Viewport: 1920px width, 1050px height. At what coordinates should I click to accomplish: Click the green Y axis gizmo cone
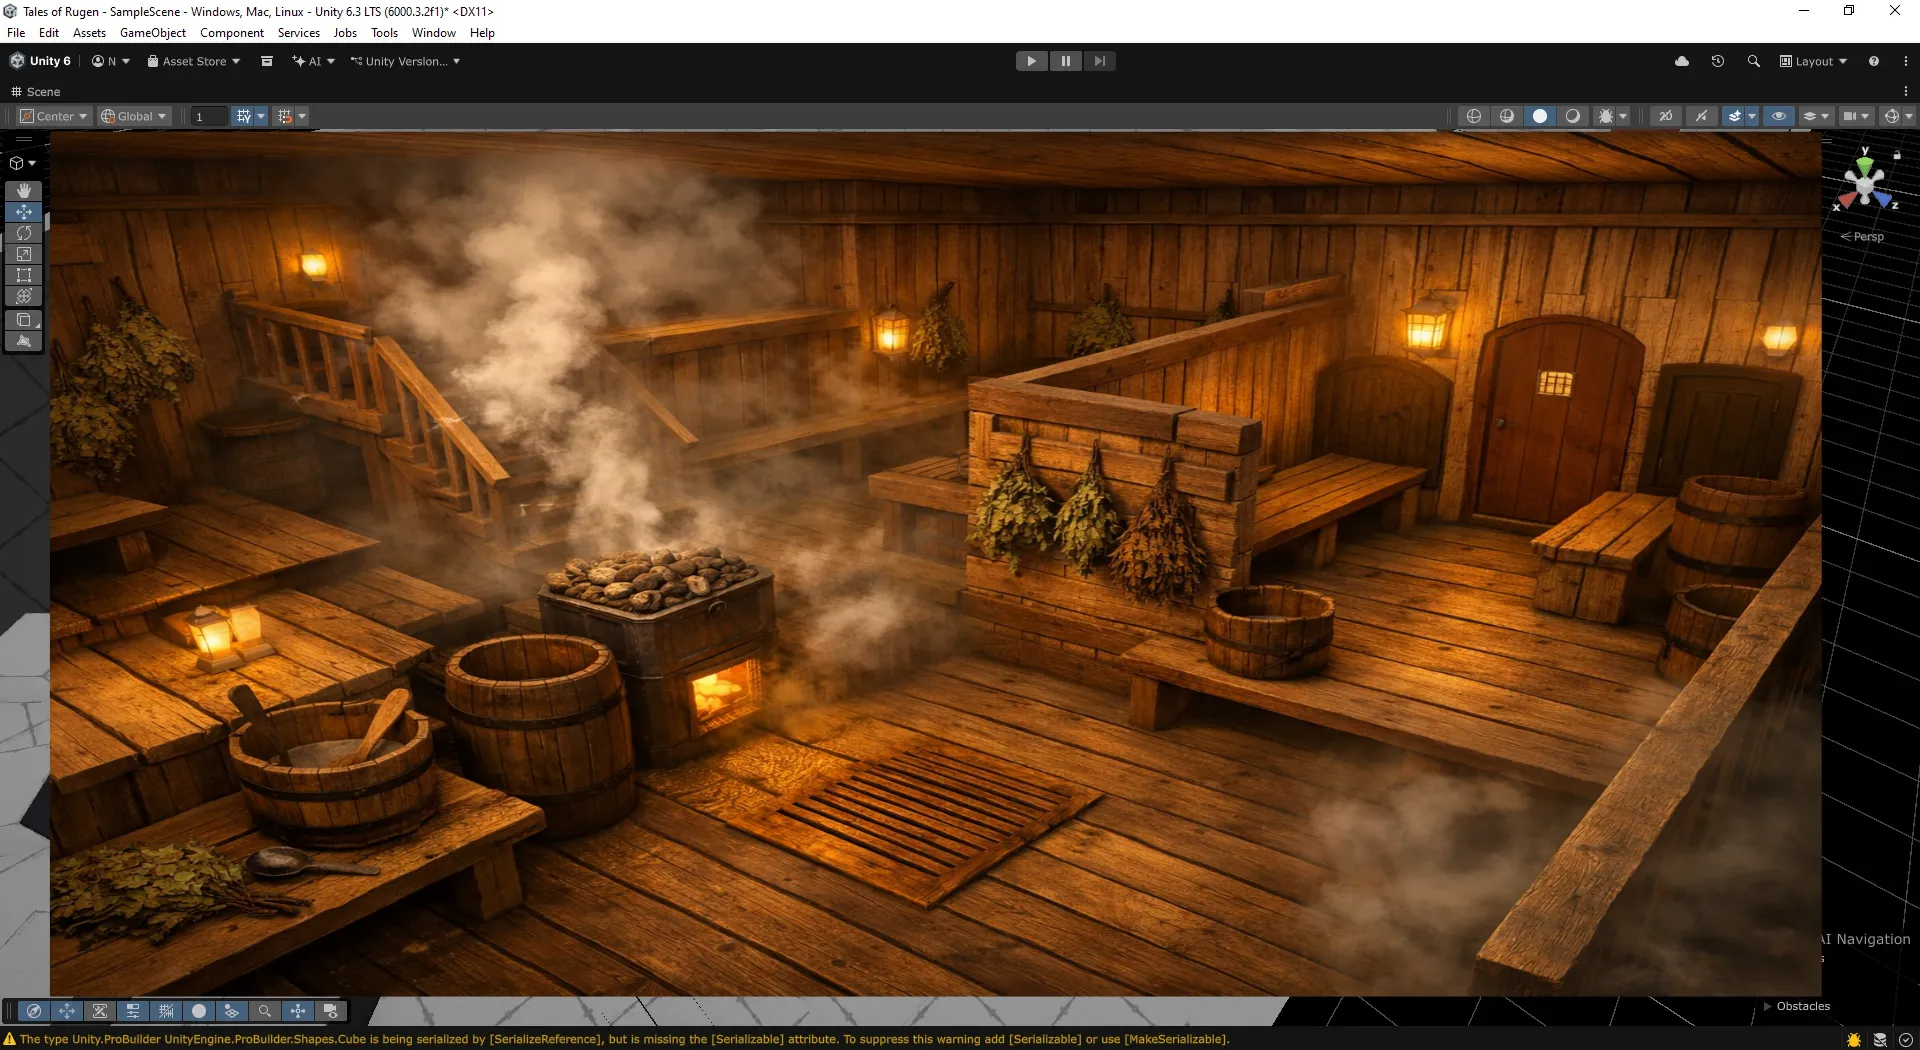click(x=1865, y=163)
